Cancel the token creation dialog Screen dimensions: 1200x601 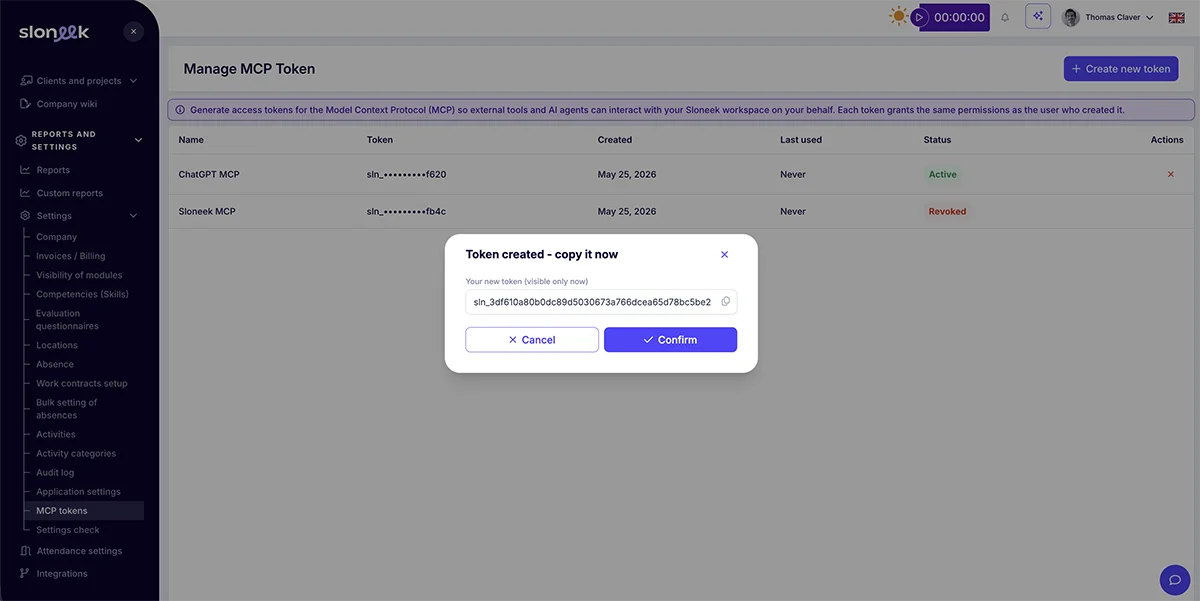pos(532,340)
